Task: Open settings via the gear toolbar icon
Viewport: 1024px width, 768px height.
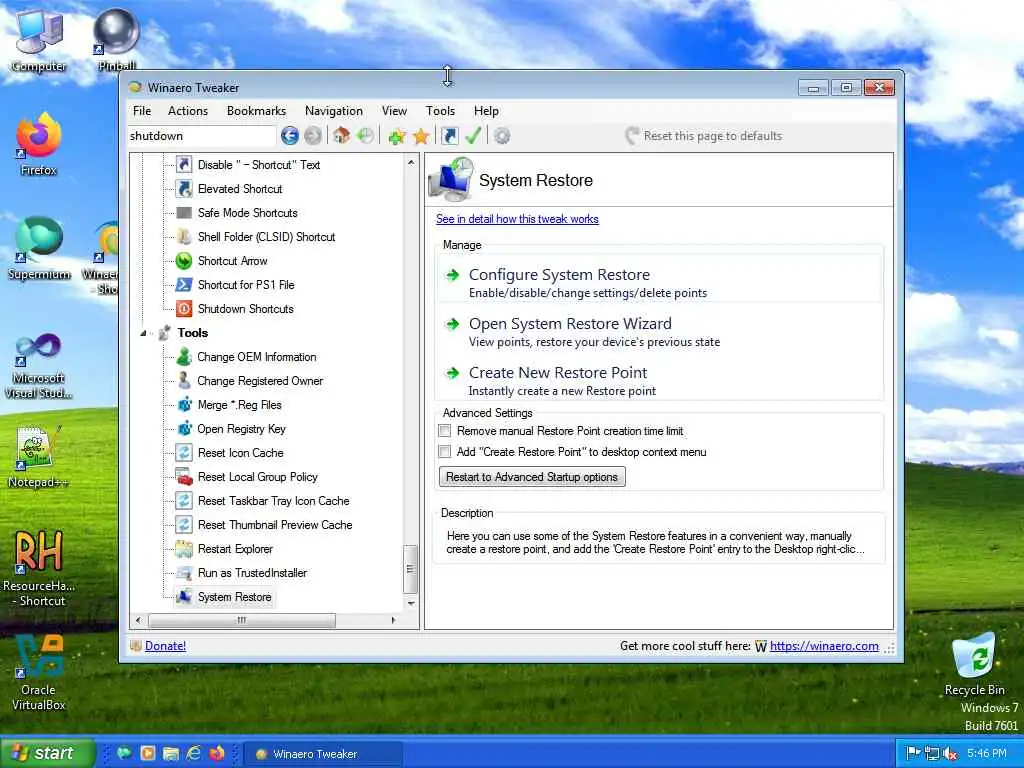Action: [x=502, y=136]
